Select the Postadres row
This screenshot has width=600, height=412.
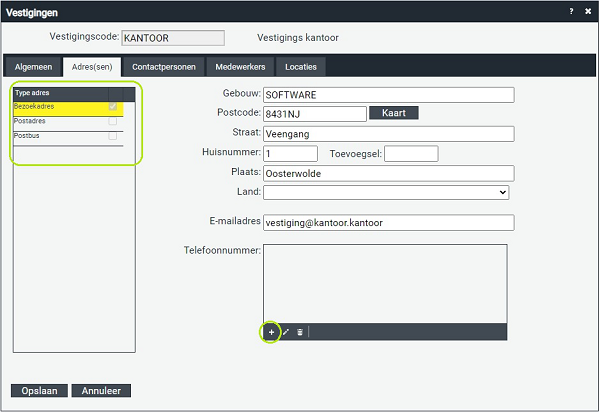[68, 124]
